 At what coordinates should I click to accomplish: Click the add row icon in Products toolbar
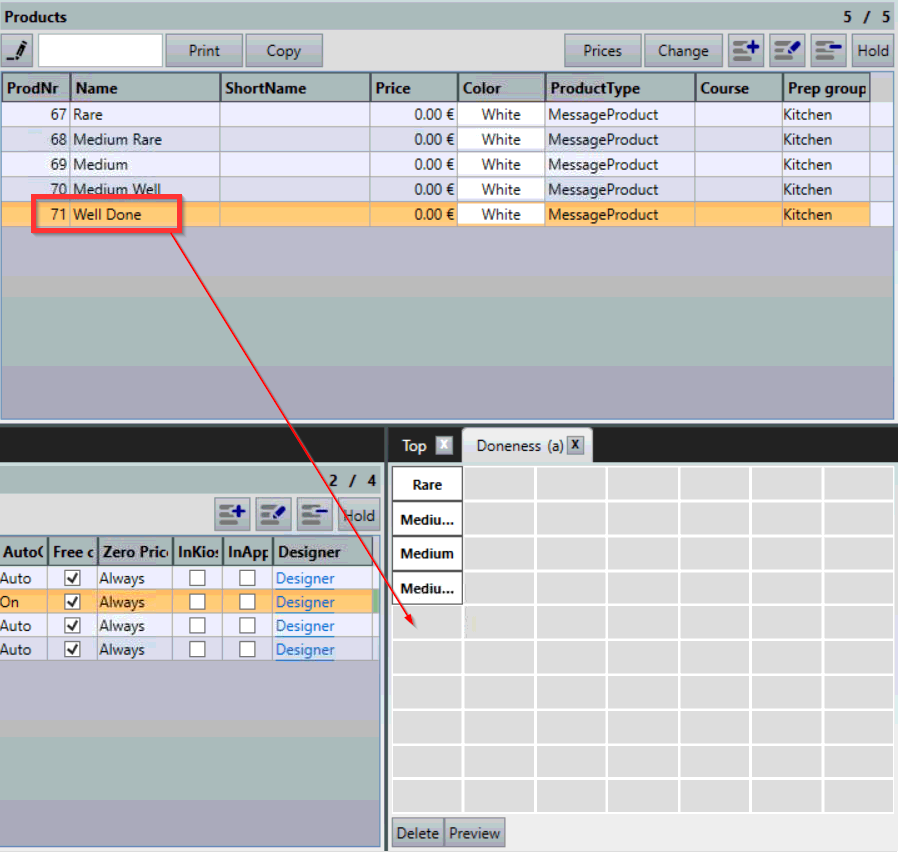click(746, 51)
